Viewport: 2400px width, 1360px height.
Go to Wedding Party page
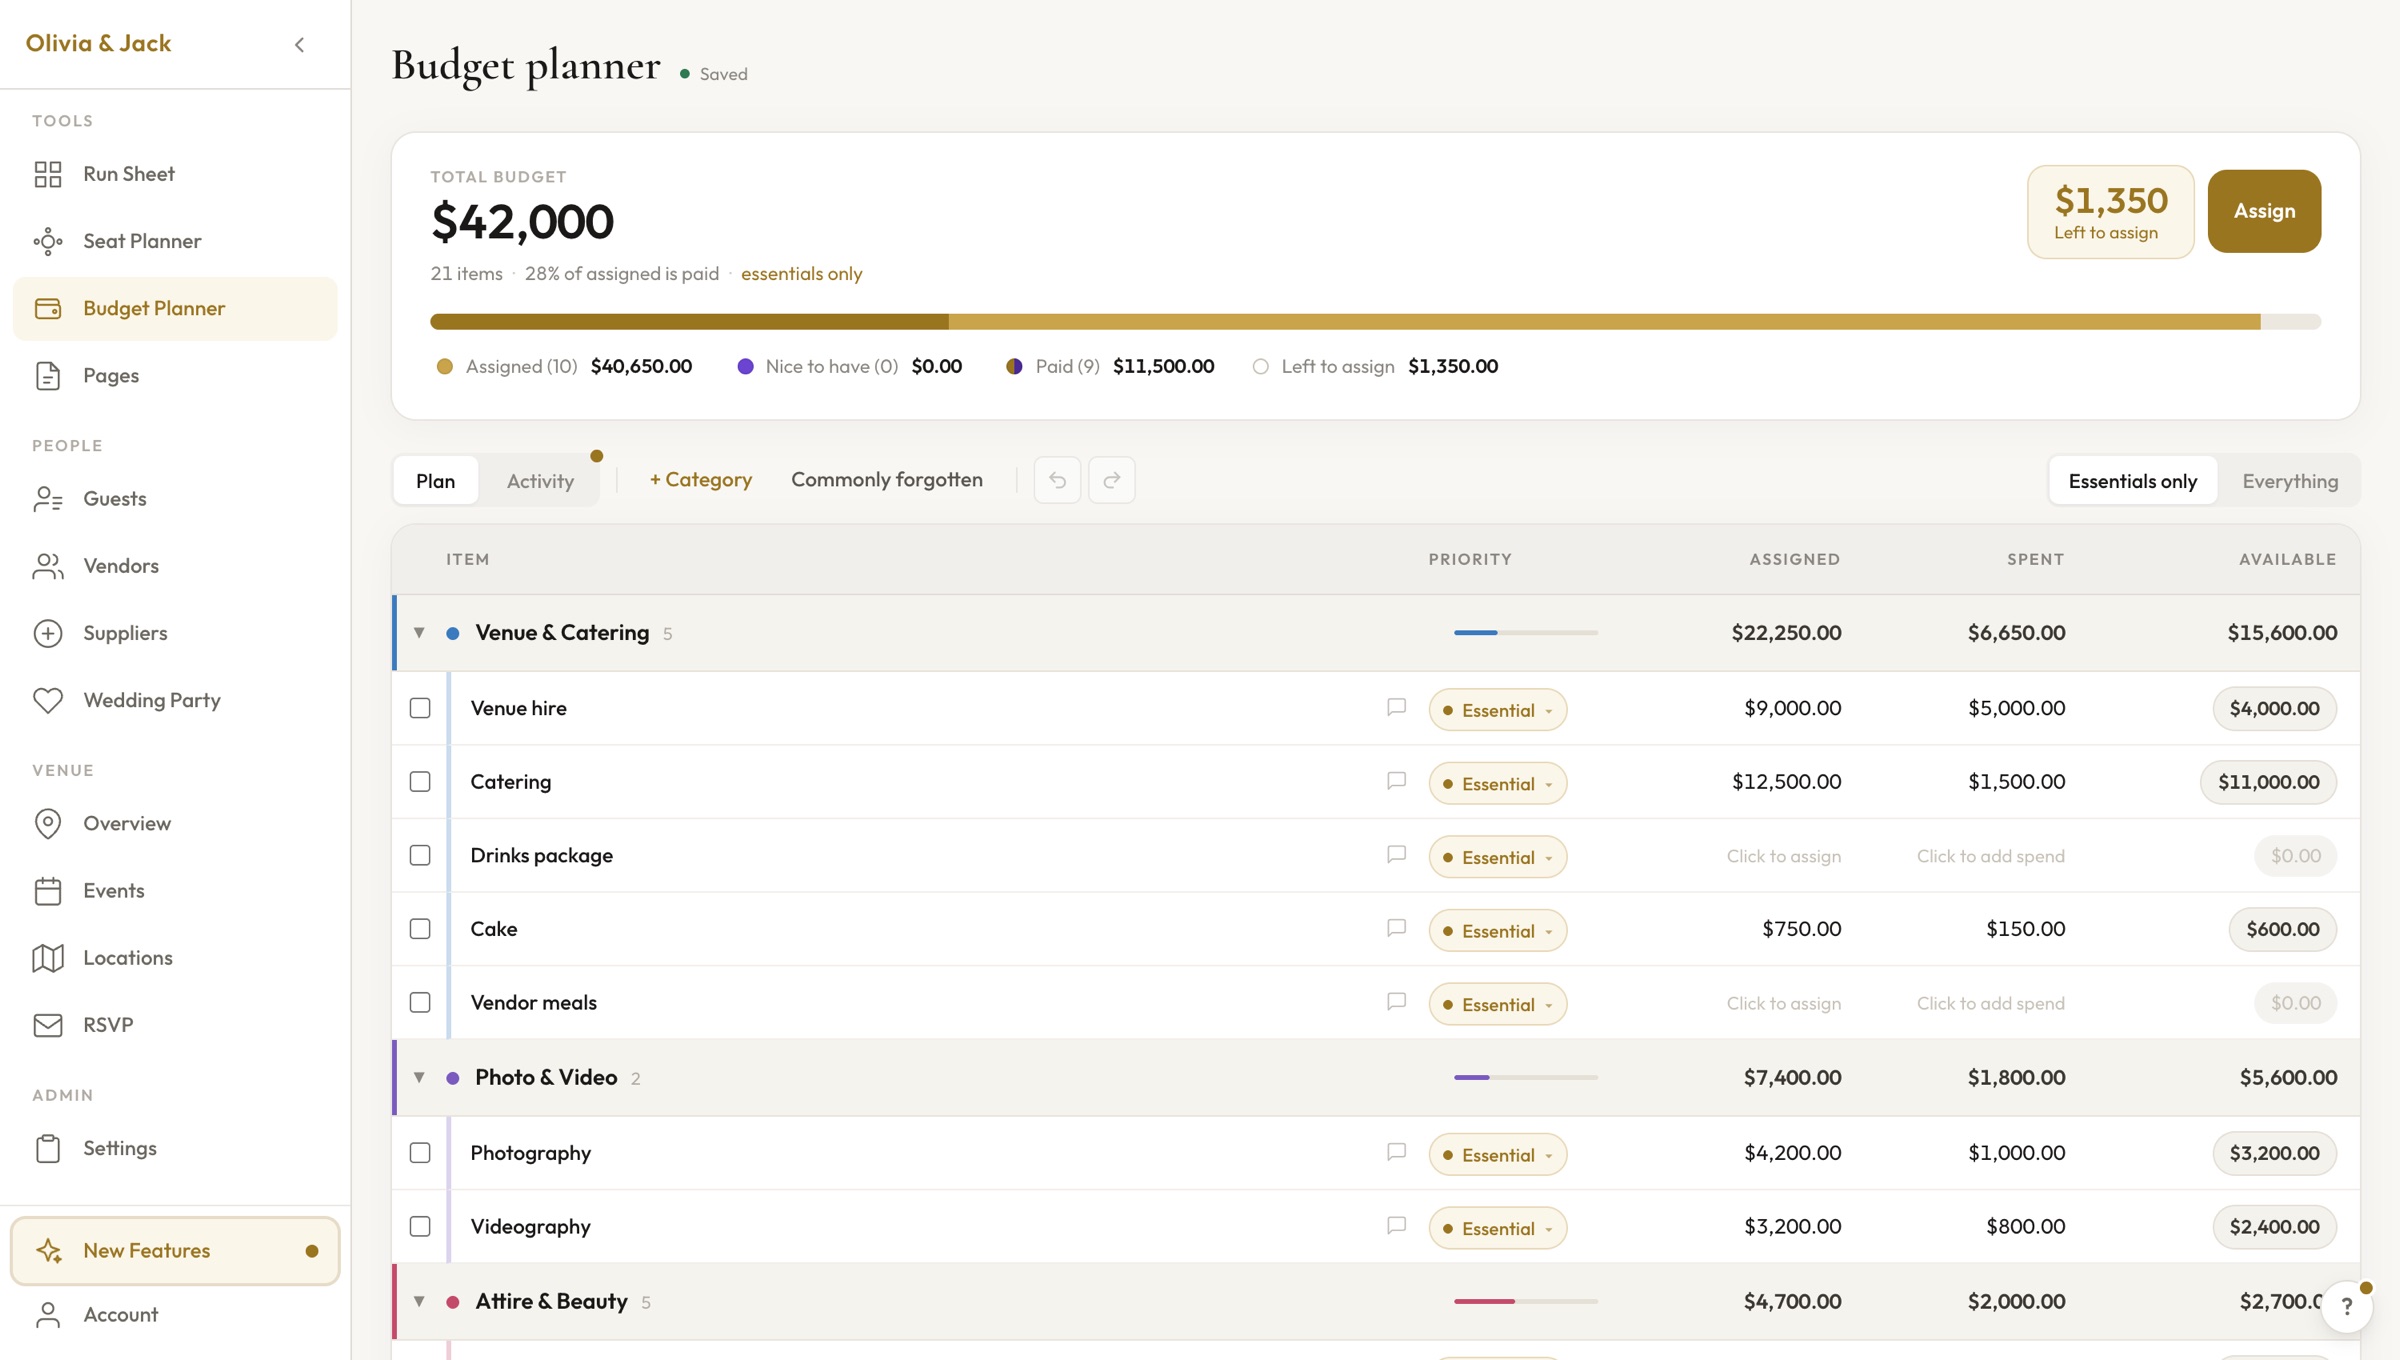(x=175, y=700)
